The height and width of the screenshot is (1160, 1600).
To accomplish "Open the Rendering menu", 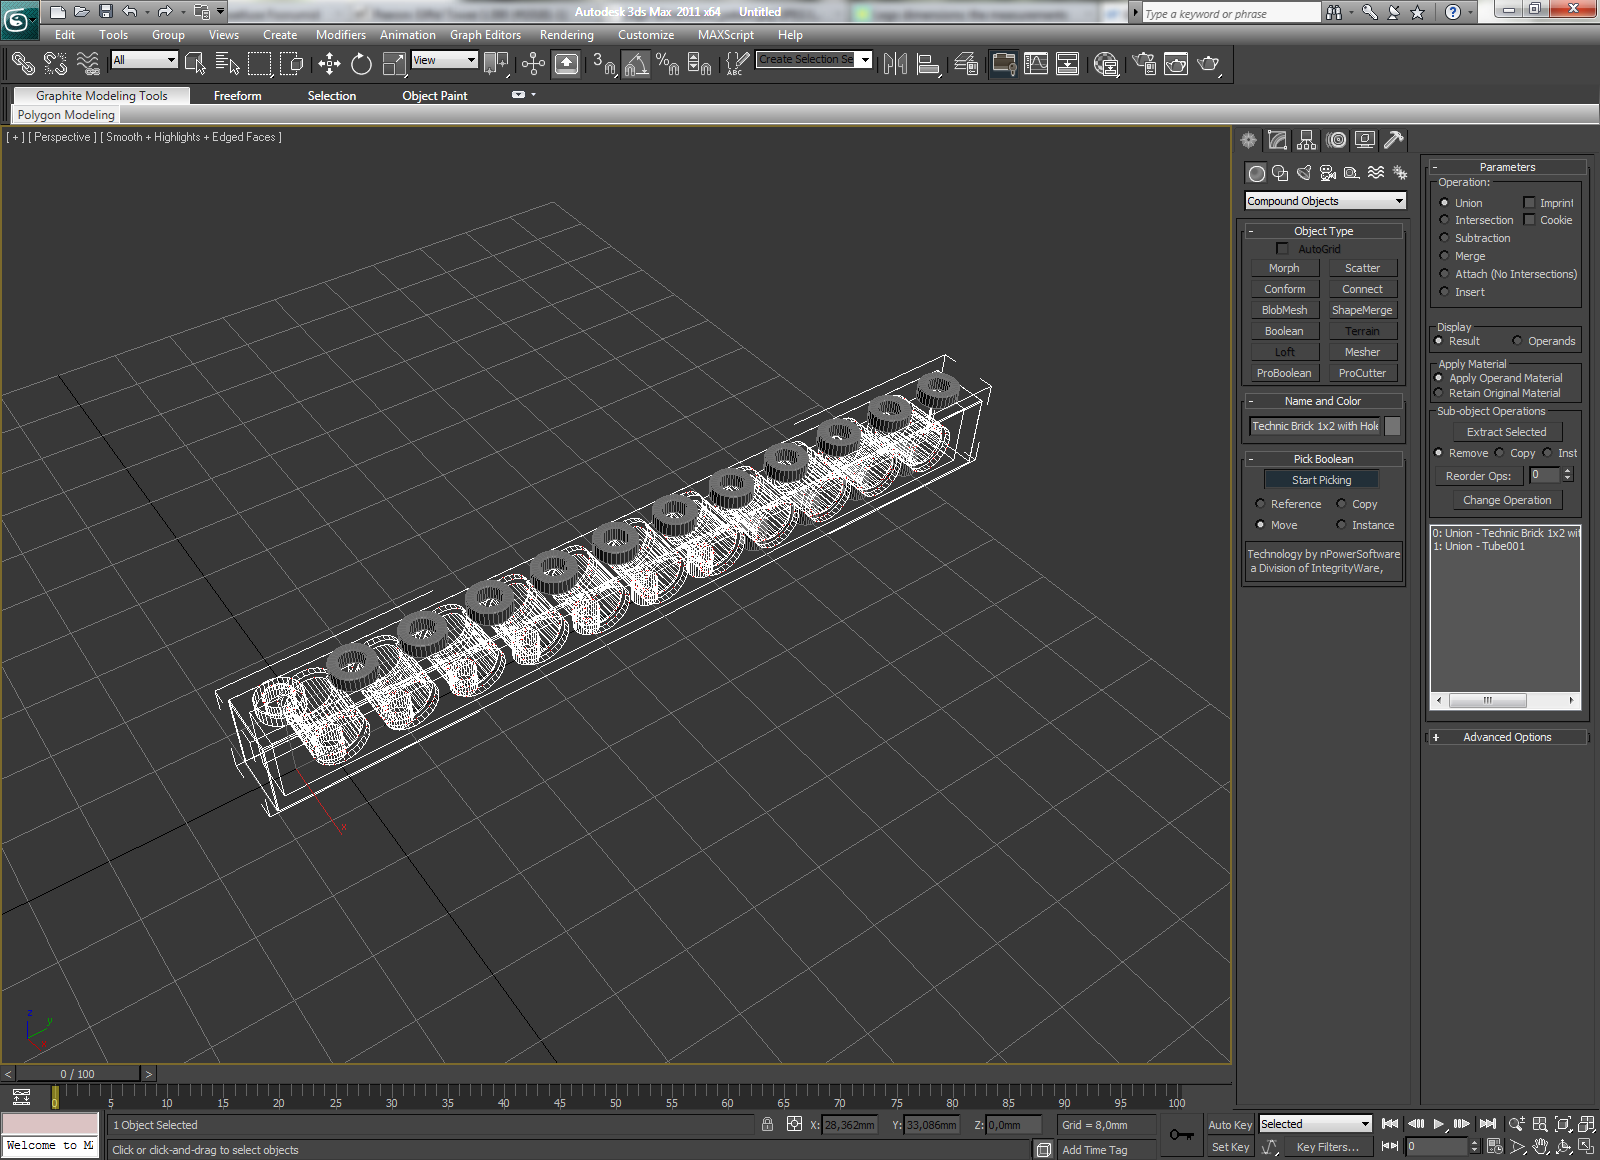I will point(567,35).
